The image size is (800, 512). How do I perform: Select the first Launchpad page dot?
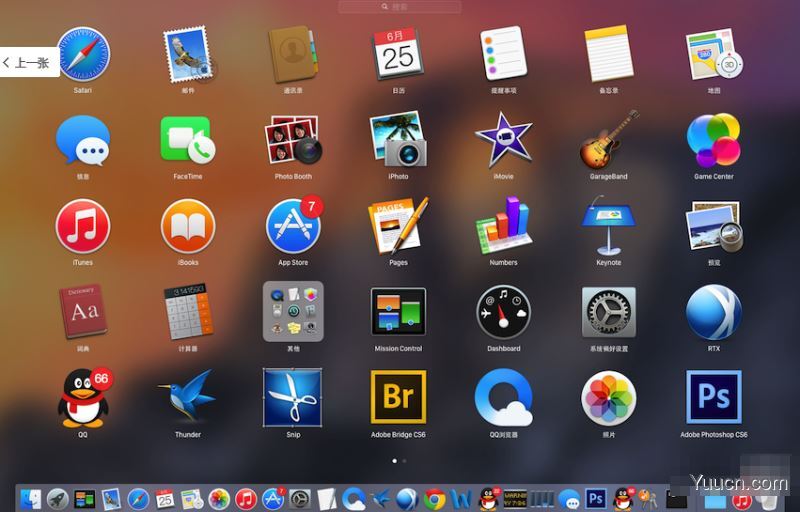[394, 460]
